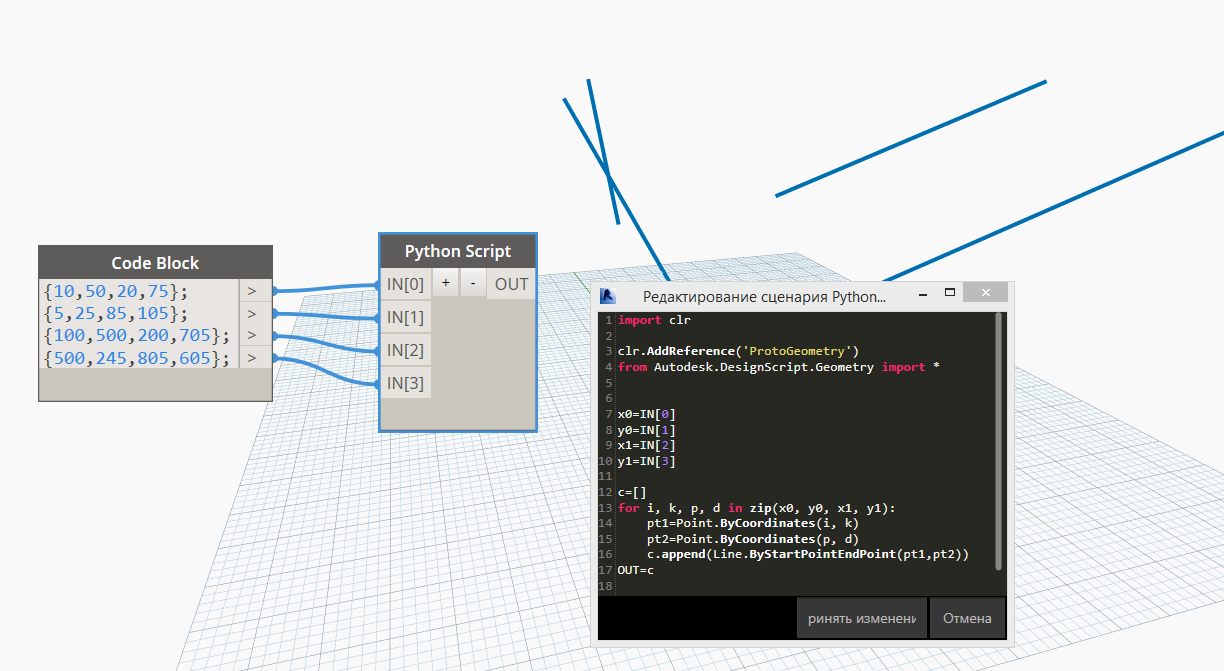Click the output port beside {100,500,200,705}
The height and width of the screenshot is (671, 1224).
pyautogui.click(x=252, y=335)
